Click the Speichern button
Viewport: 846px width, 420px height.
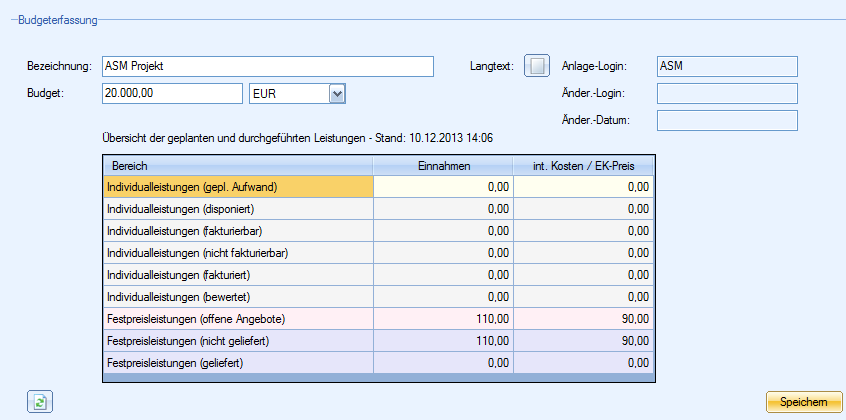tap(803, 402)
